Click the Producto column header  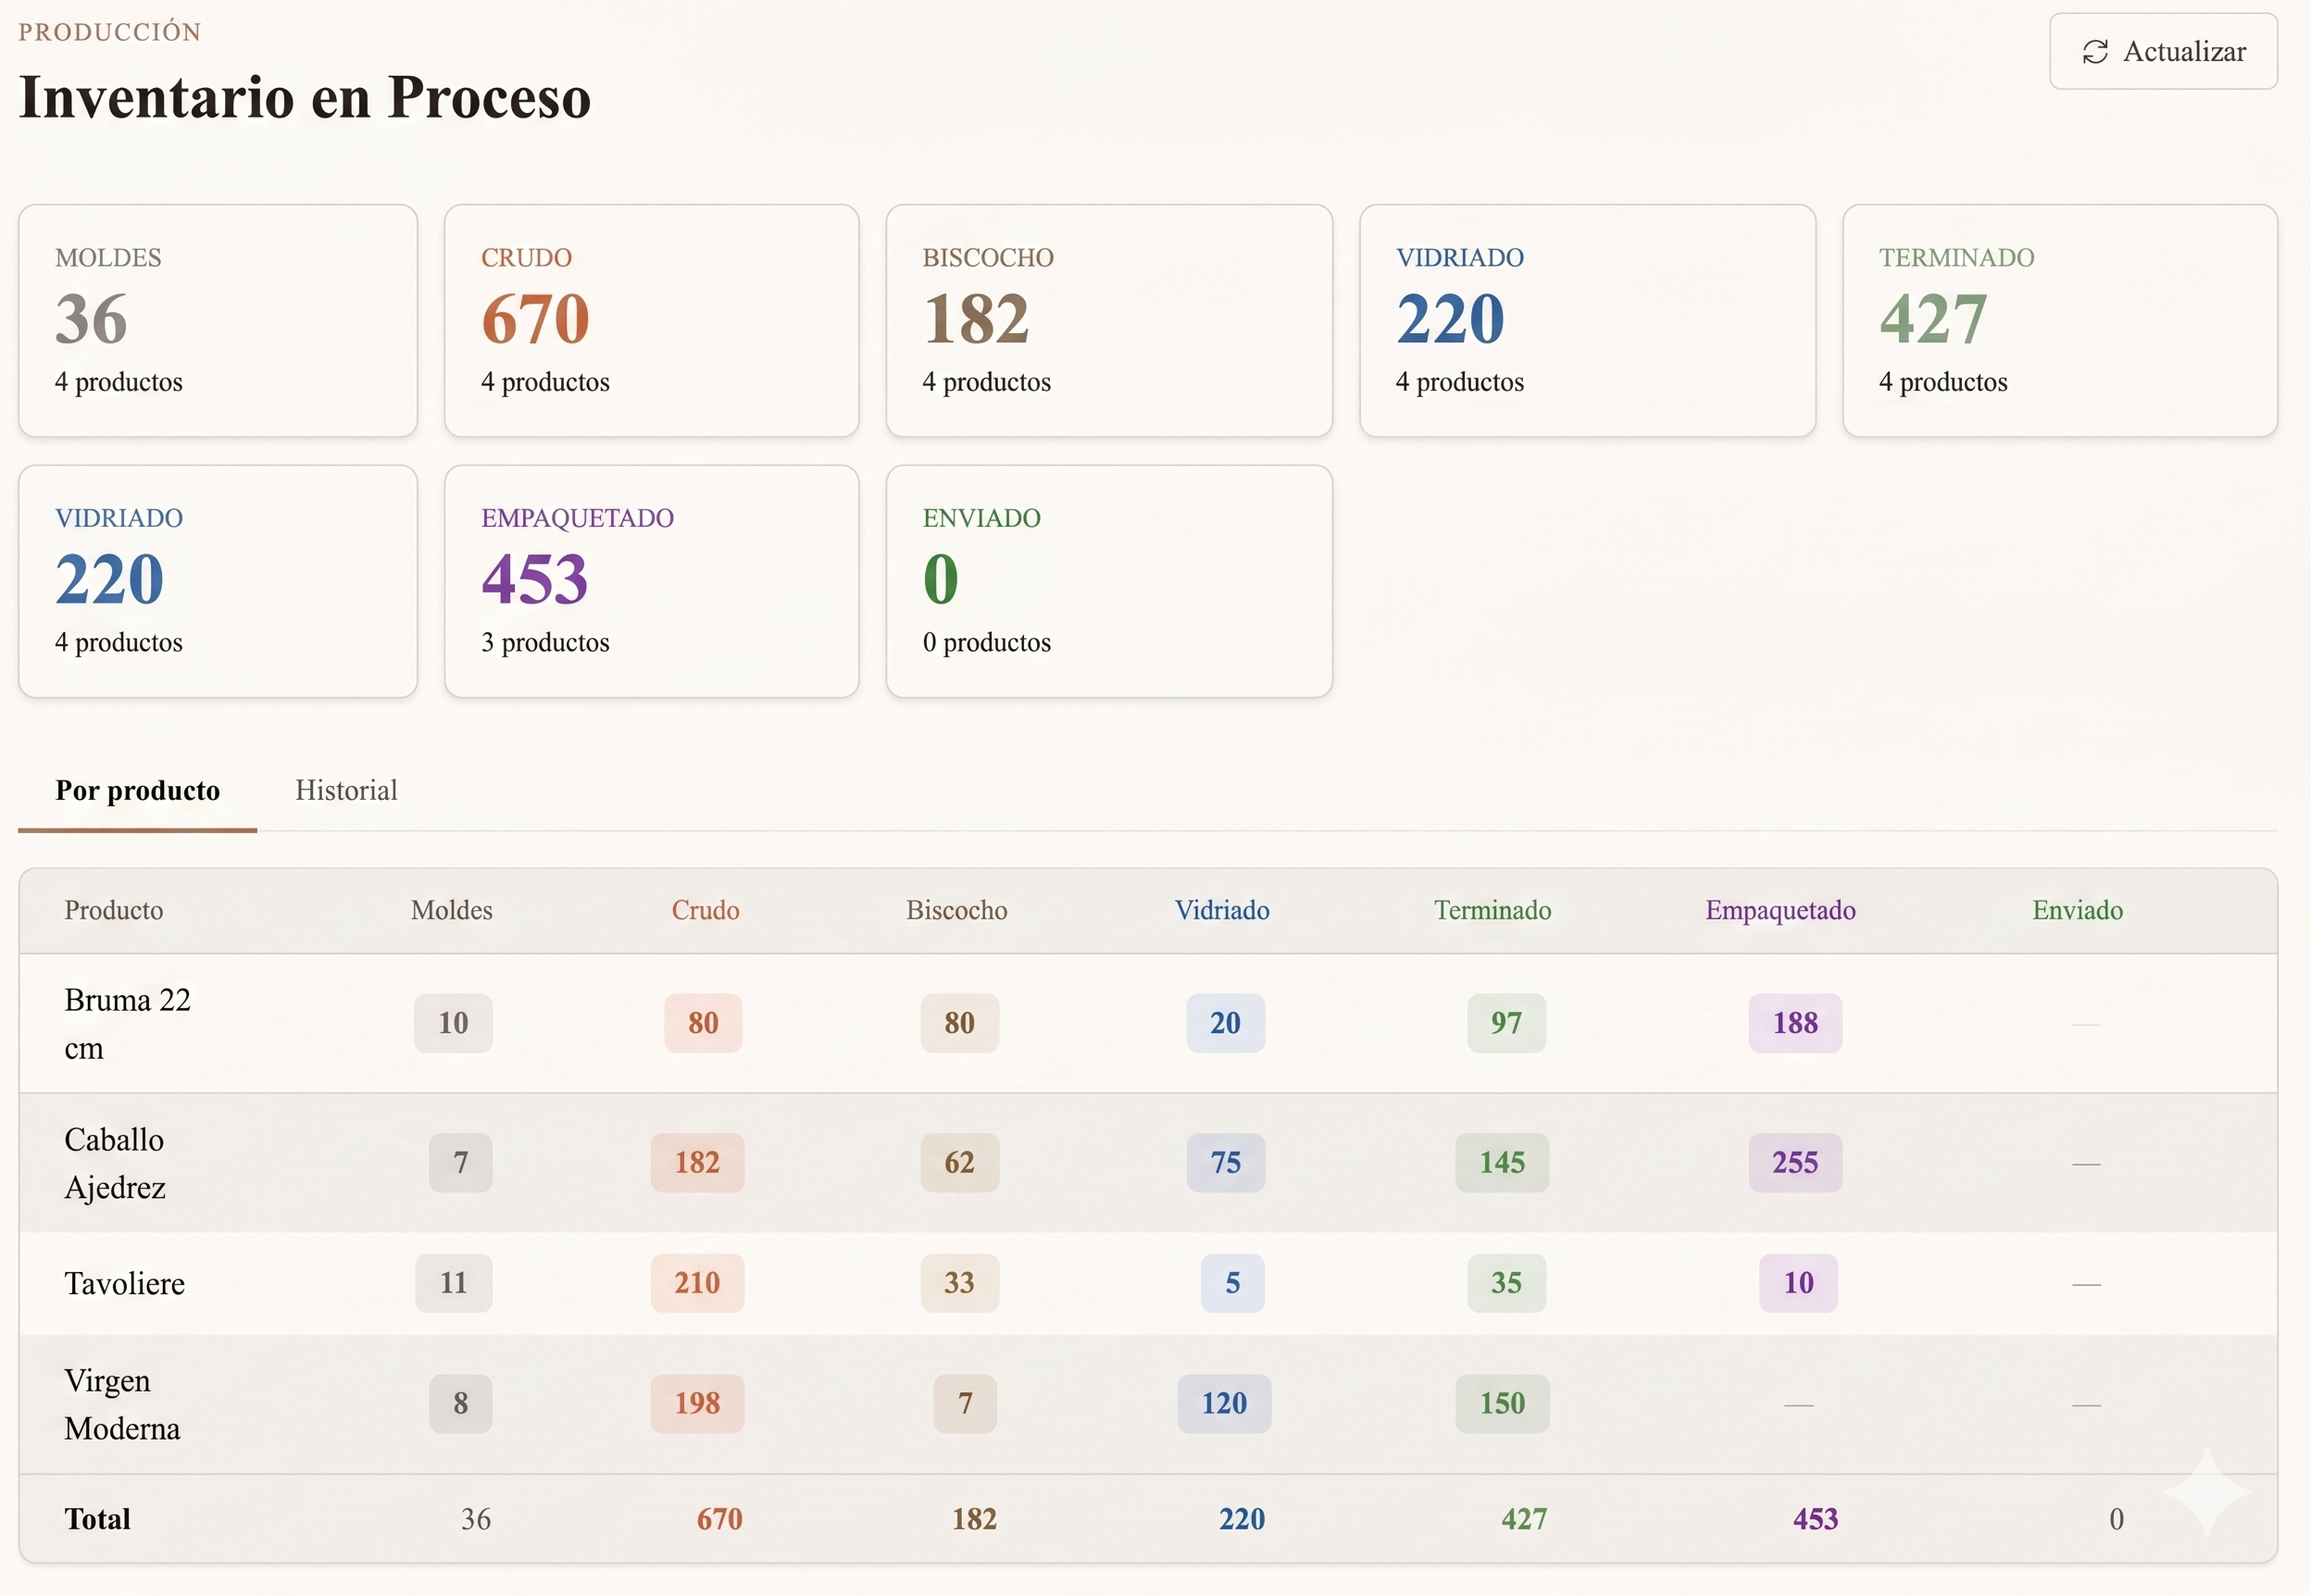(x=114, y=910)
